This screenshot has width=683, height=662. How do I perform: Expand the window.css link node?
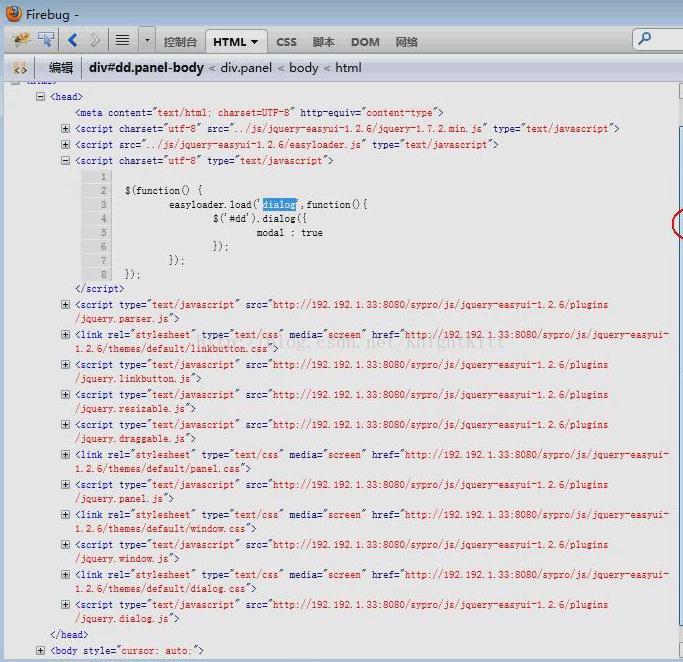[65, 515]
